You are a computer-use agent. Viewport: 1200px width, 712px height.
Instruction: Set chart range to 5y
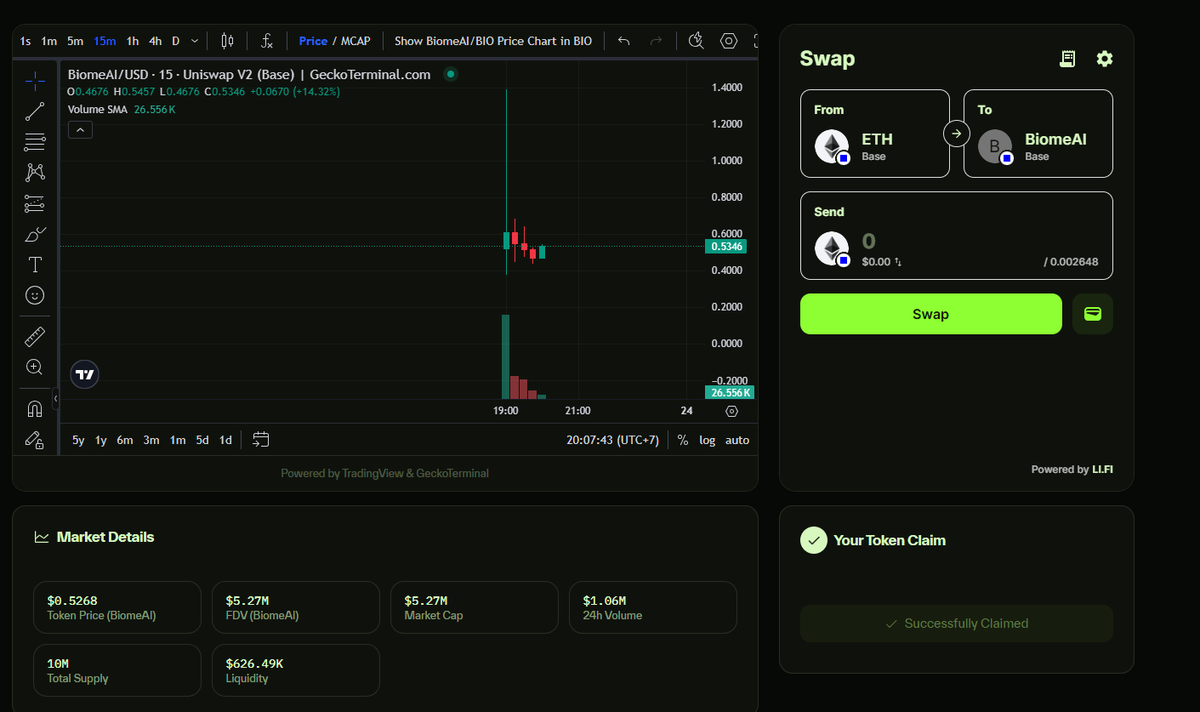click(x=78, y=440)
